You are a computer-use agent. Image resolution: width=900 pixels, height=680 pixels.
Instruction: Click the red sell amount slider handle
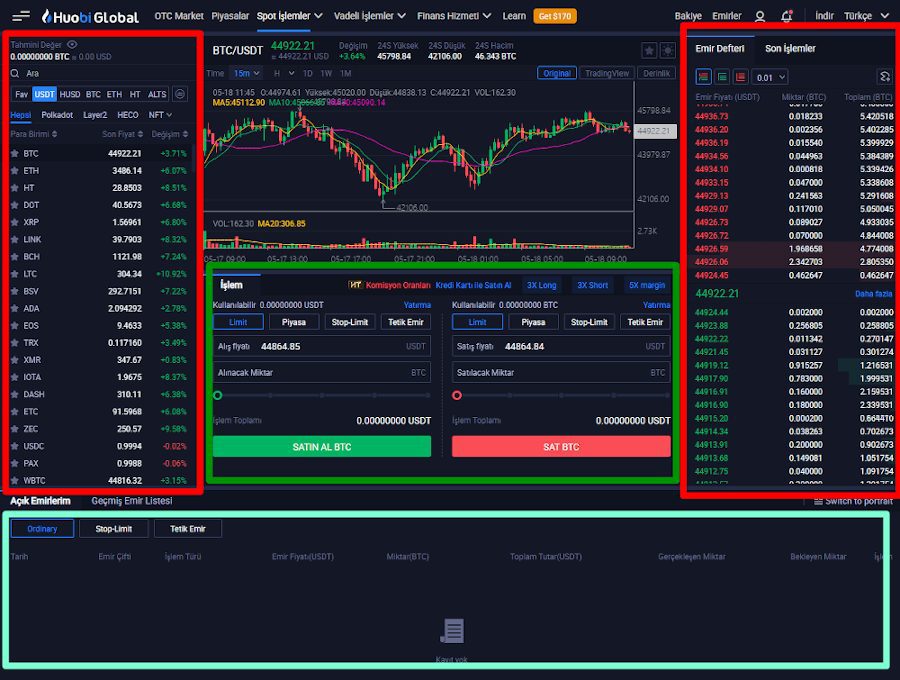click(x=457, y=395)
